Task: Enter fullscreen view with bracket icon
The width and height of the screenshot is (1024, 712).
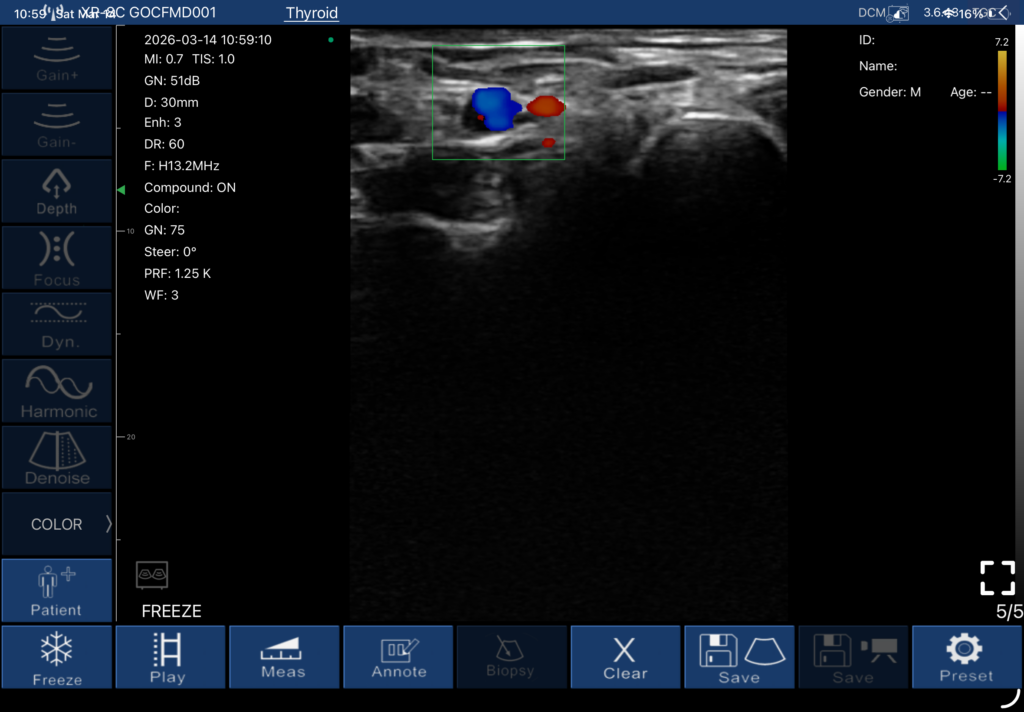Action: coord(997,577)
